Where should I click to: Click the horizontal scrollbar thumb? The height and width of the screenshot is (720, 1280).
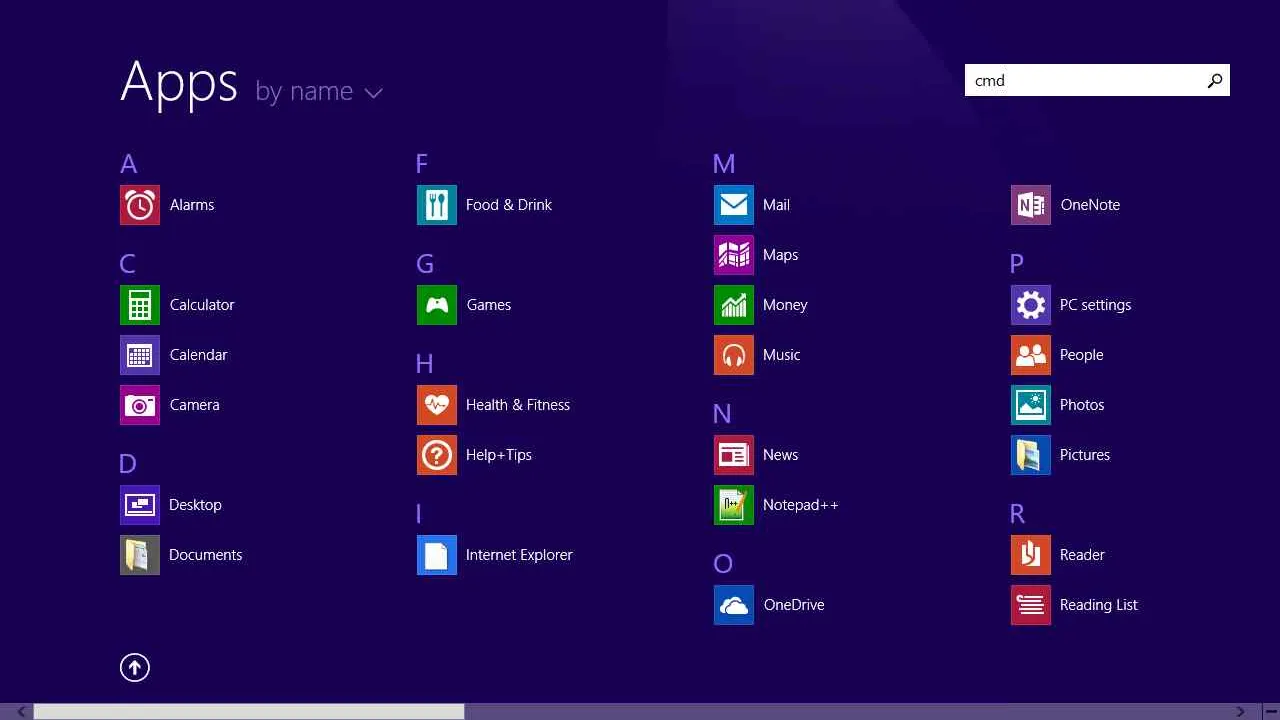click(x=249, y=712)
